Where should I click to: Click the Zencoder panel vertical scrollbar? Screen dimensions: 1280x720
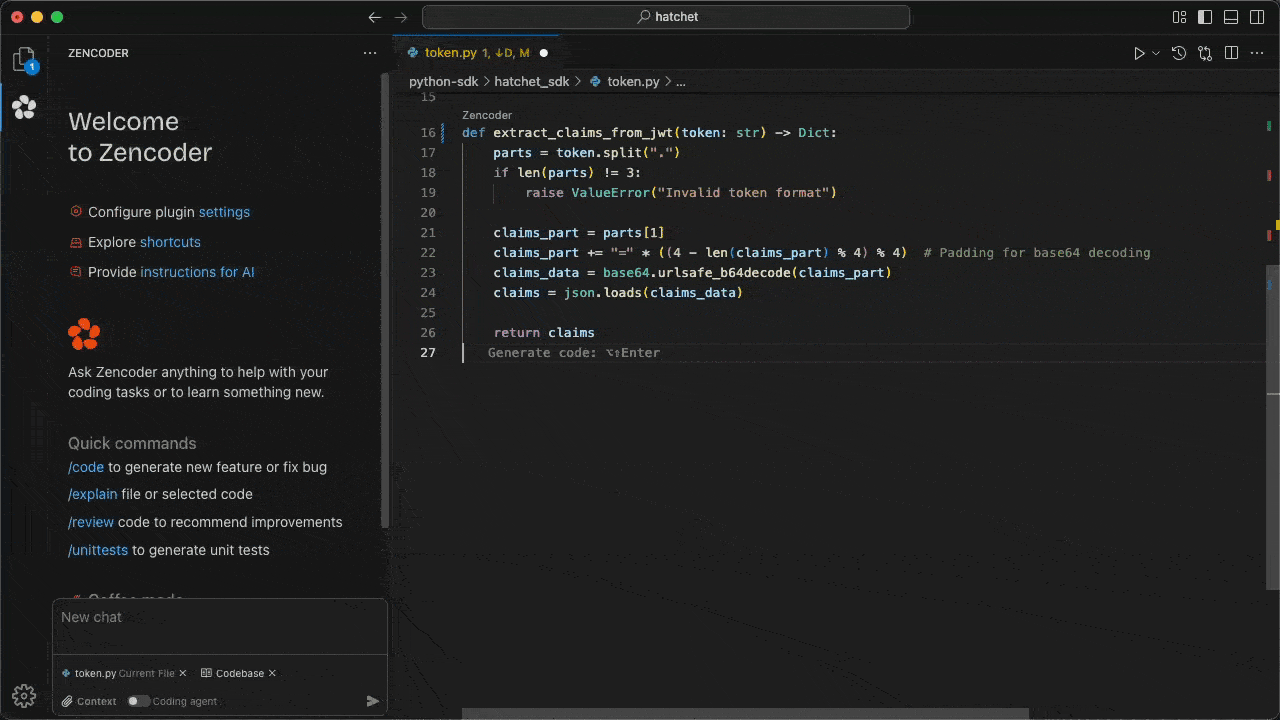(x=385, y=300)
